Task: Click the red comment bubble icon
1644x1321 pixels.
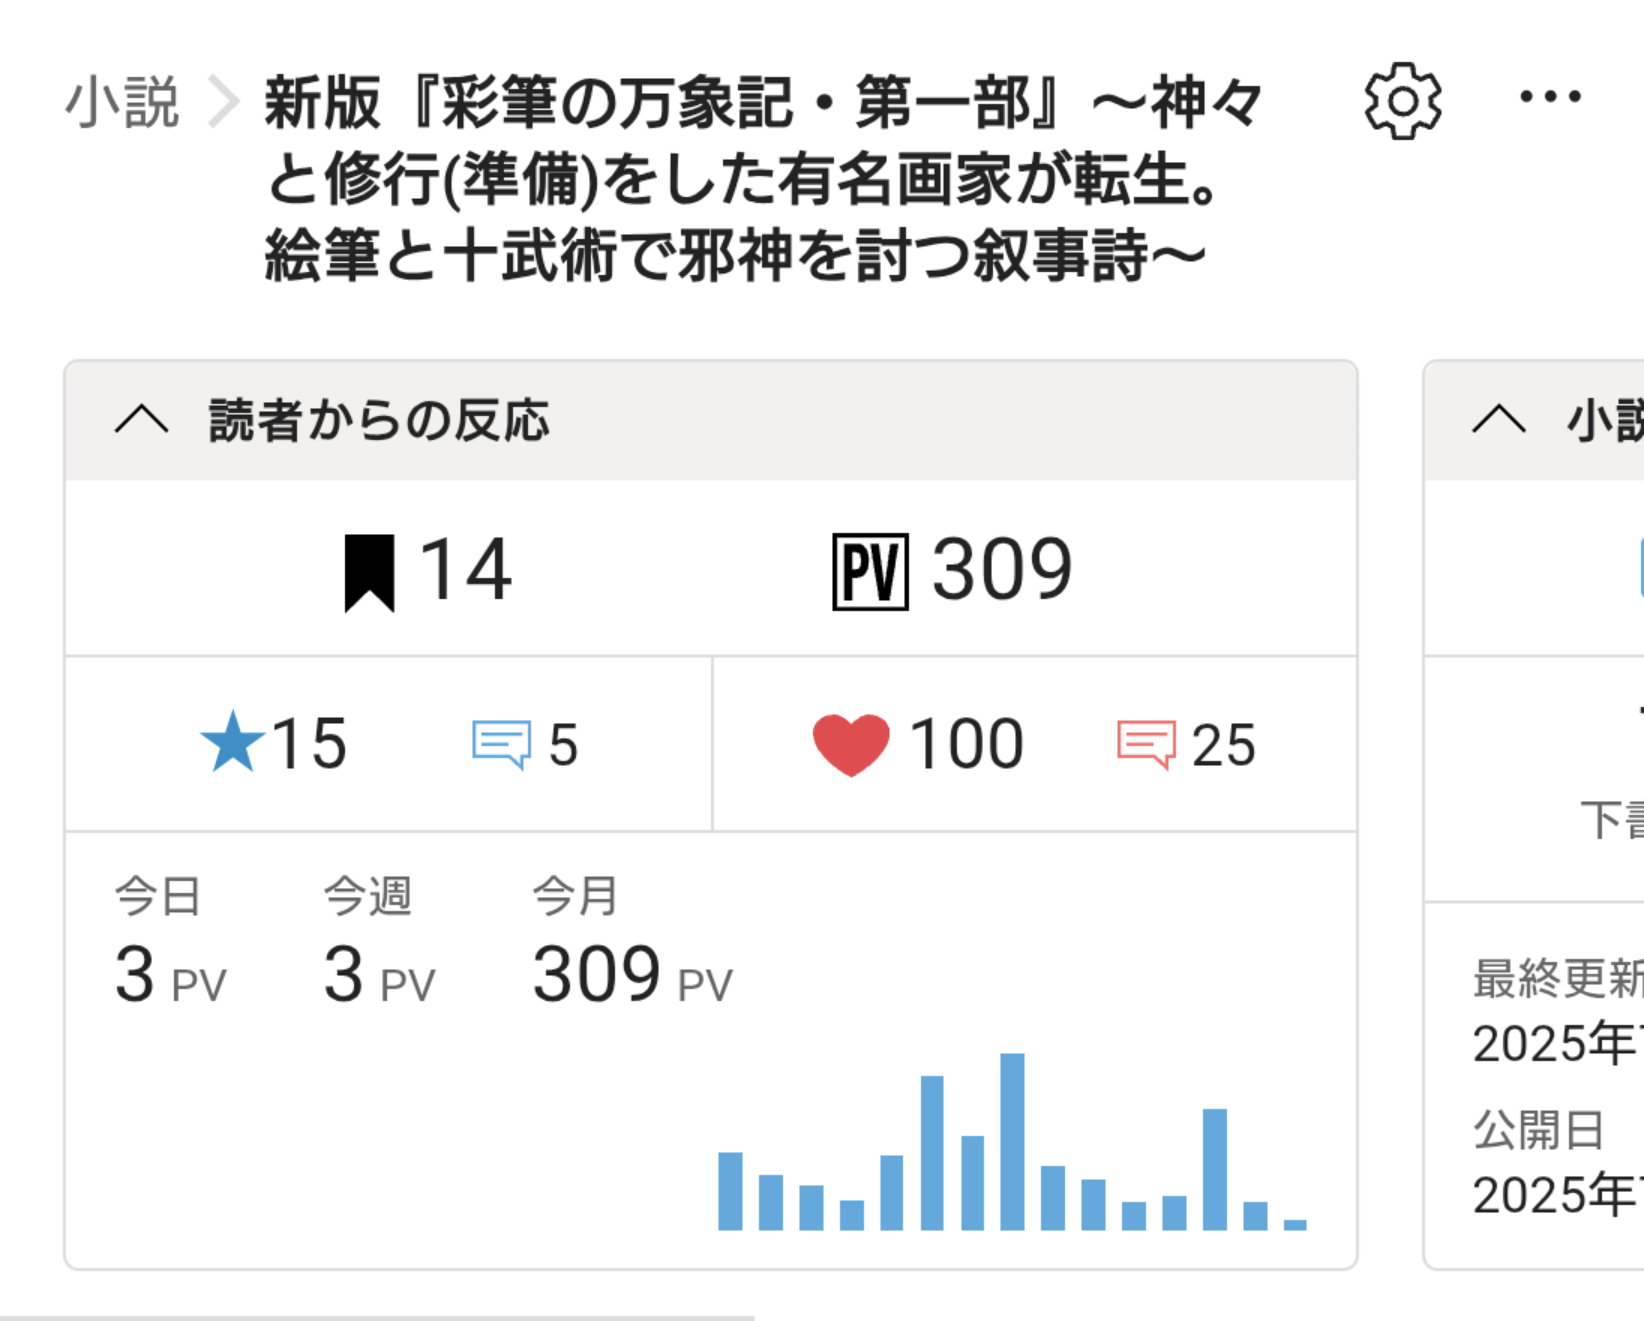Action: pos(1145,744)
